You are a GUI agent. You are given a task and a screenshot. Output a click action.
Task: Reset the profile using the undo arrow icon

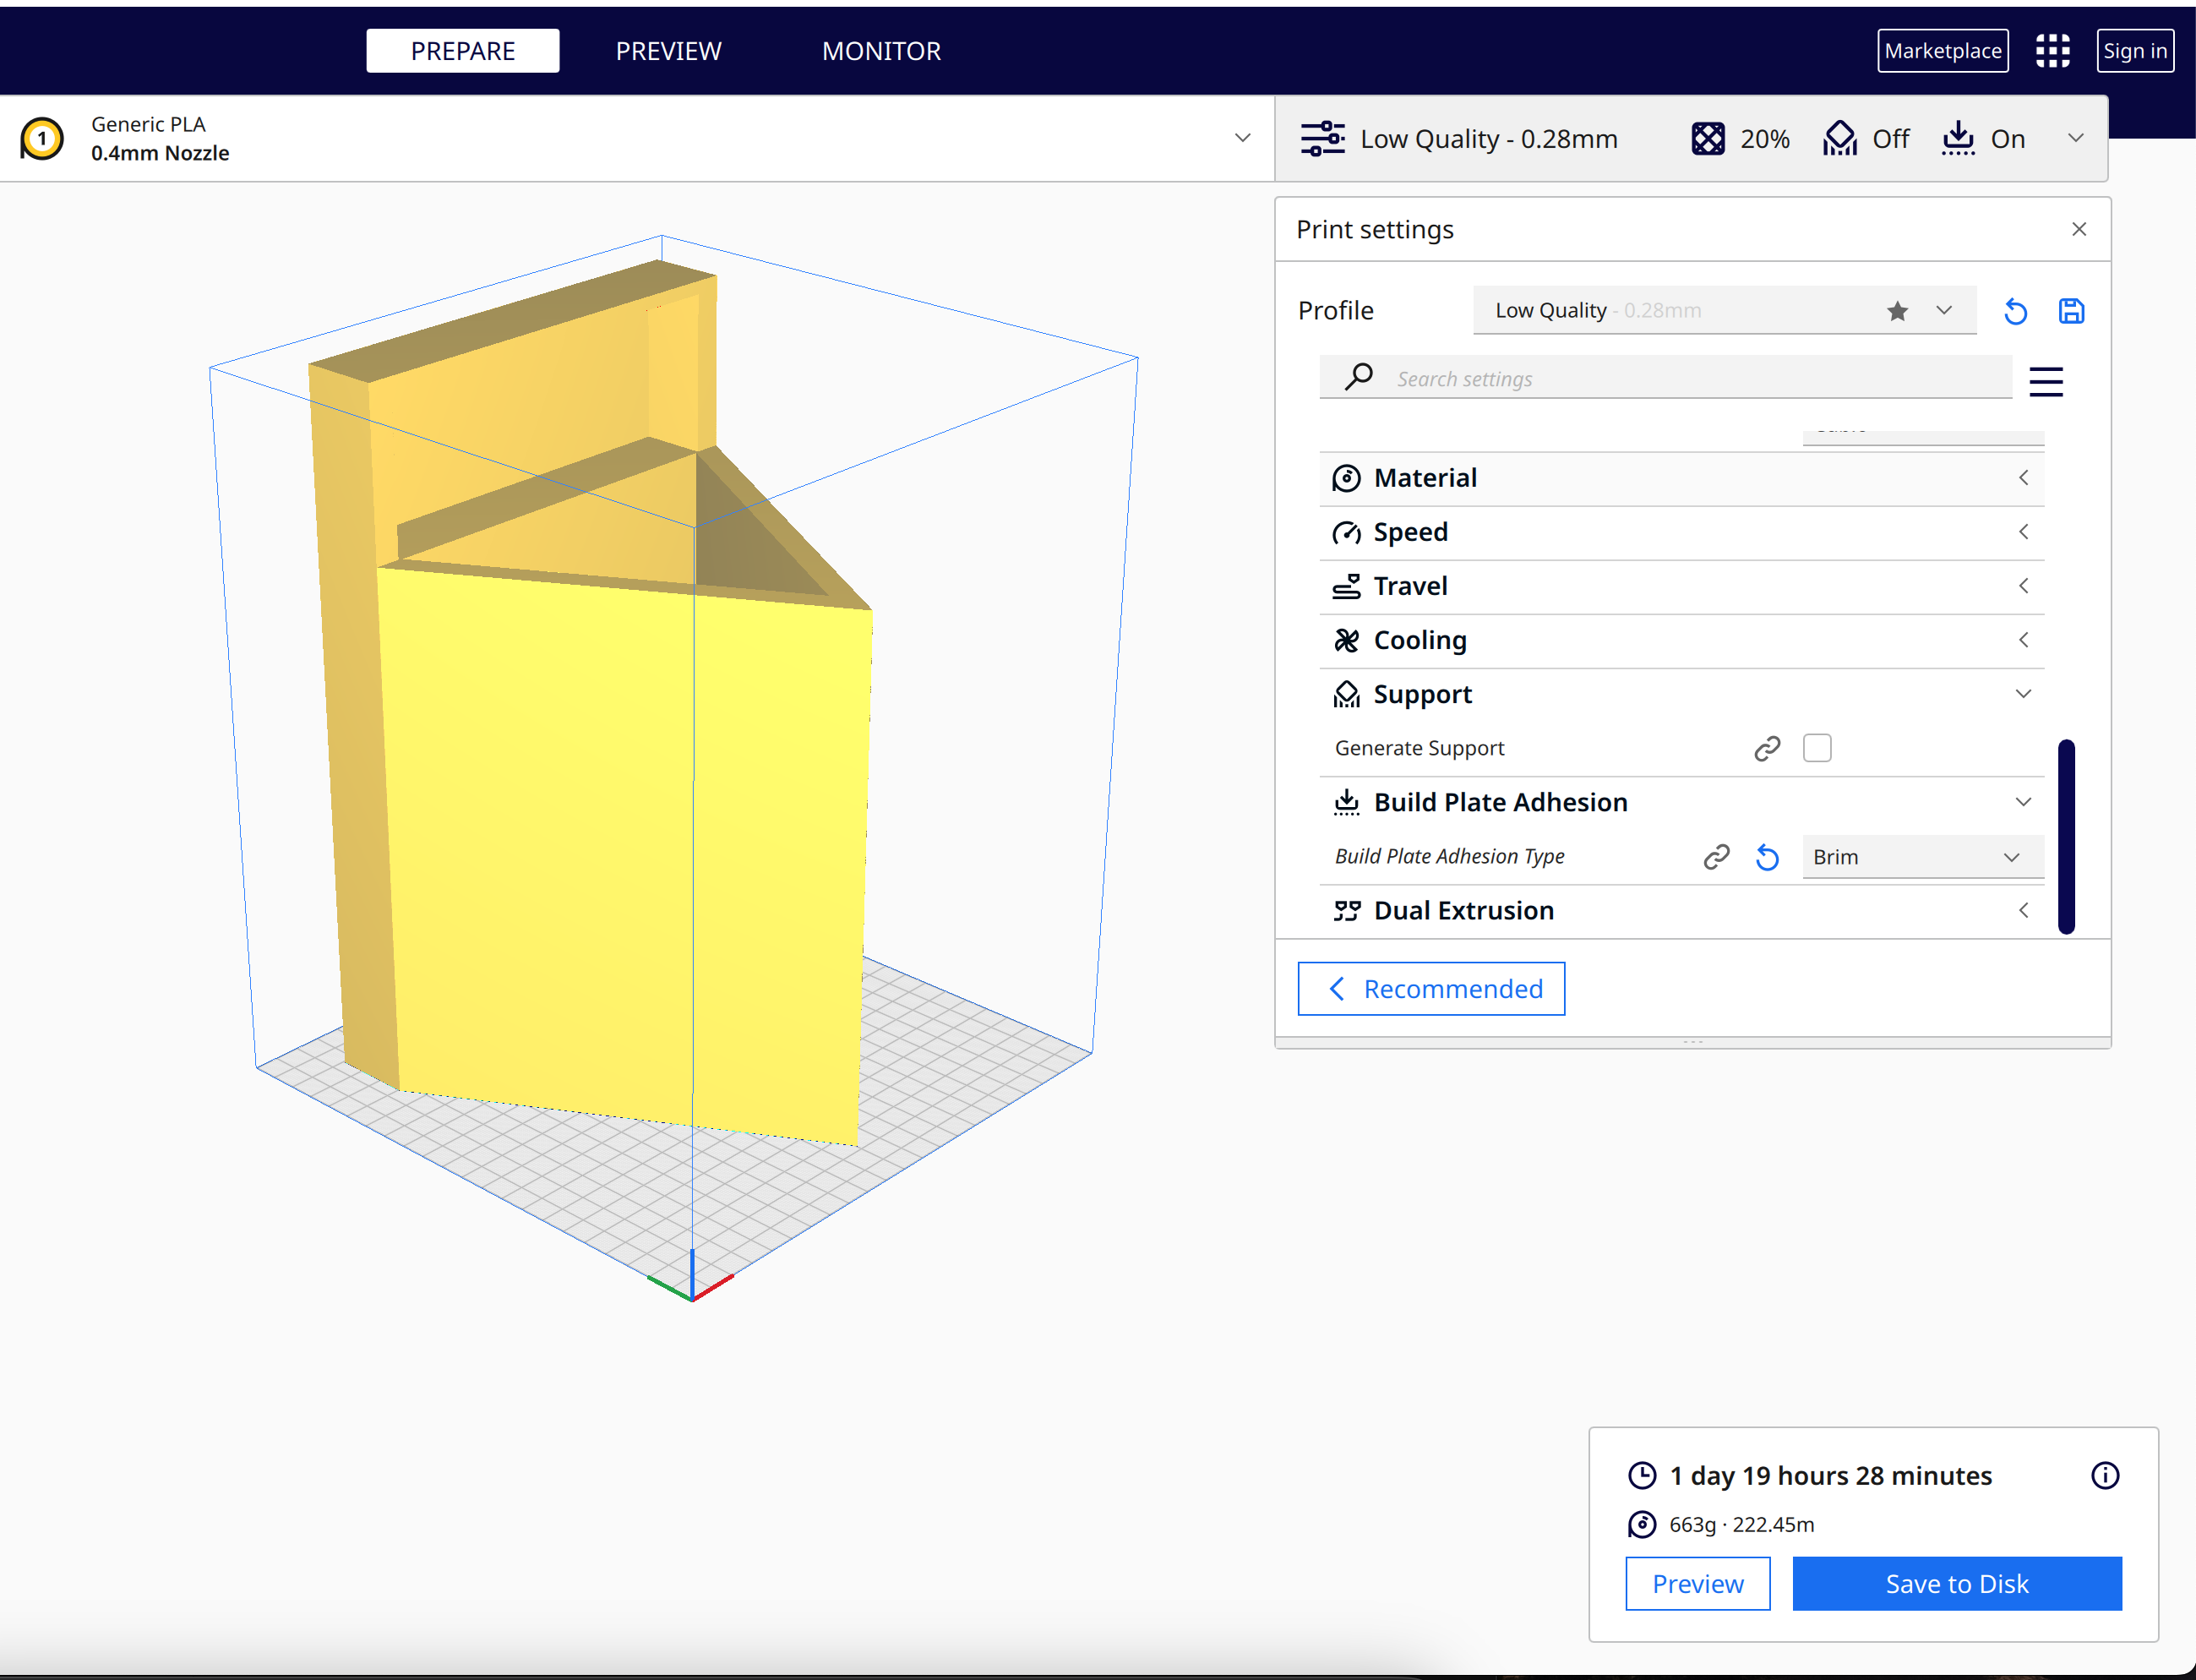(x=2015, y=312)
